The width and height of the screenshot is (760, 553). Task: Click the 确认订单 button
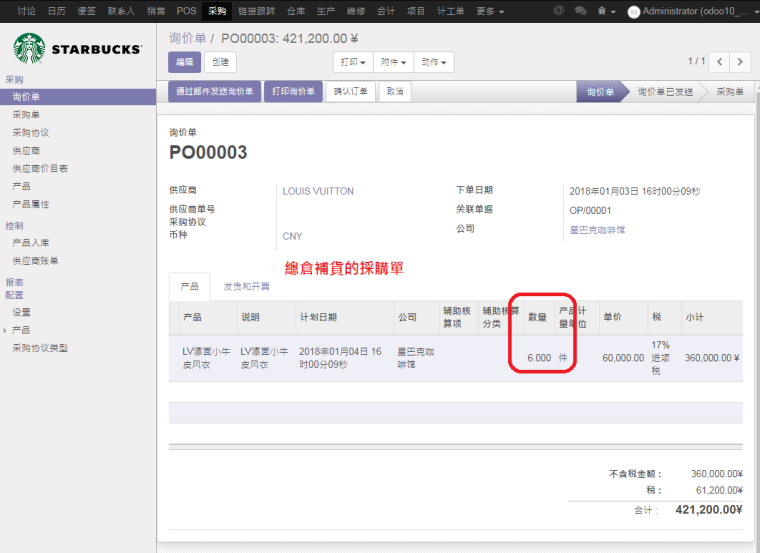350,91
